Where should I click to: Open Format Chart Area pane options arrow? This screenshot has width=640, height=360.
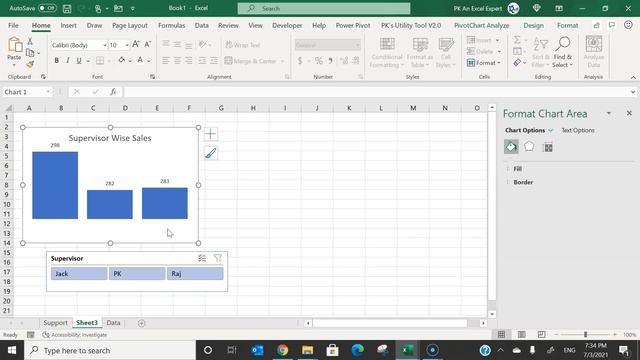coord(609,113)
